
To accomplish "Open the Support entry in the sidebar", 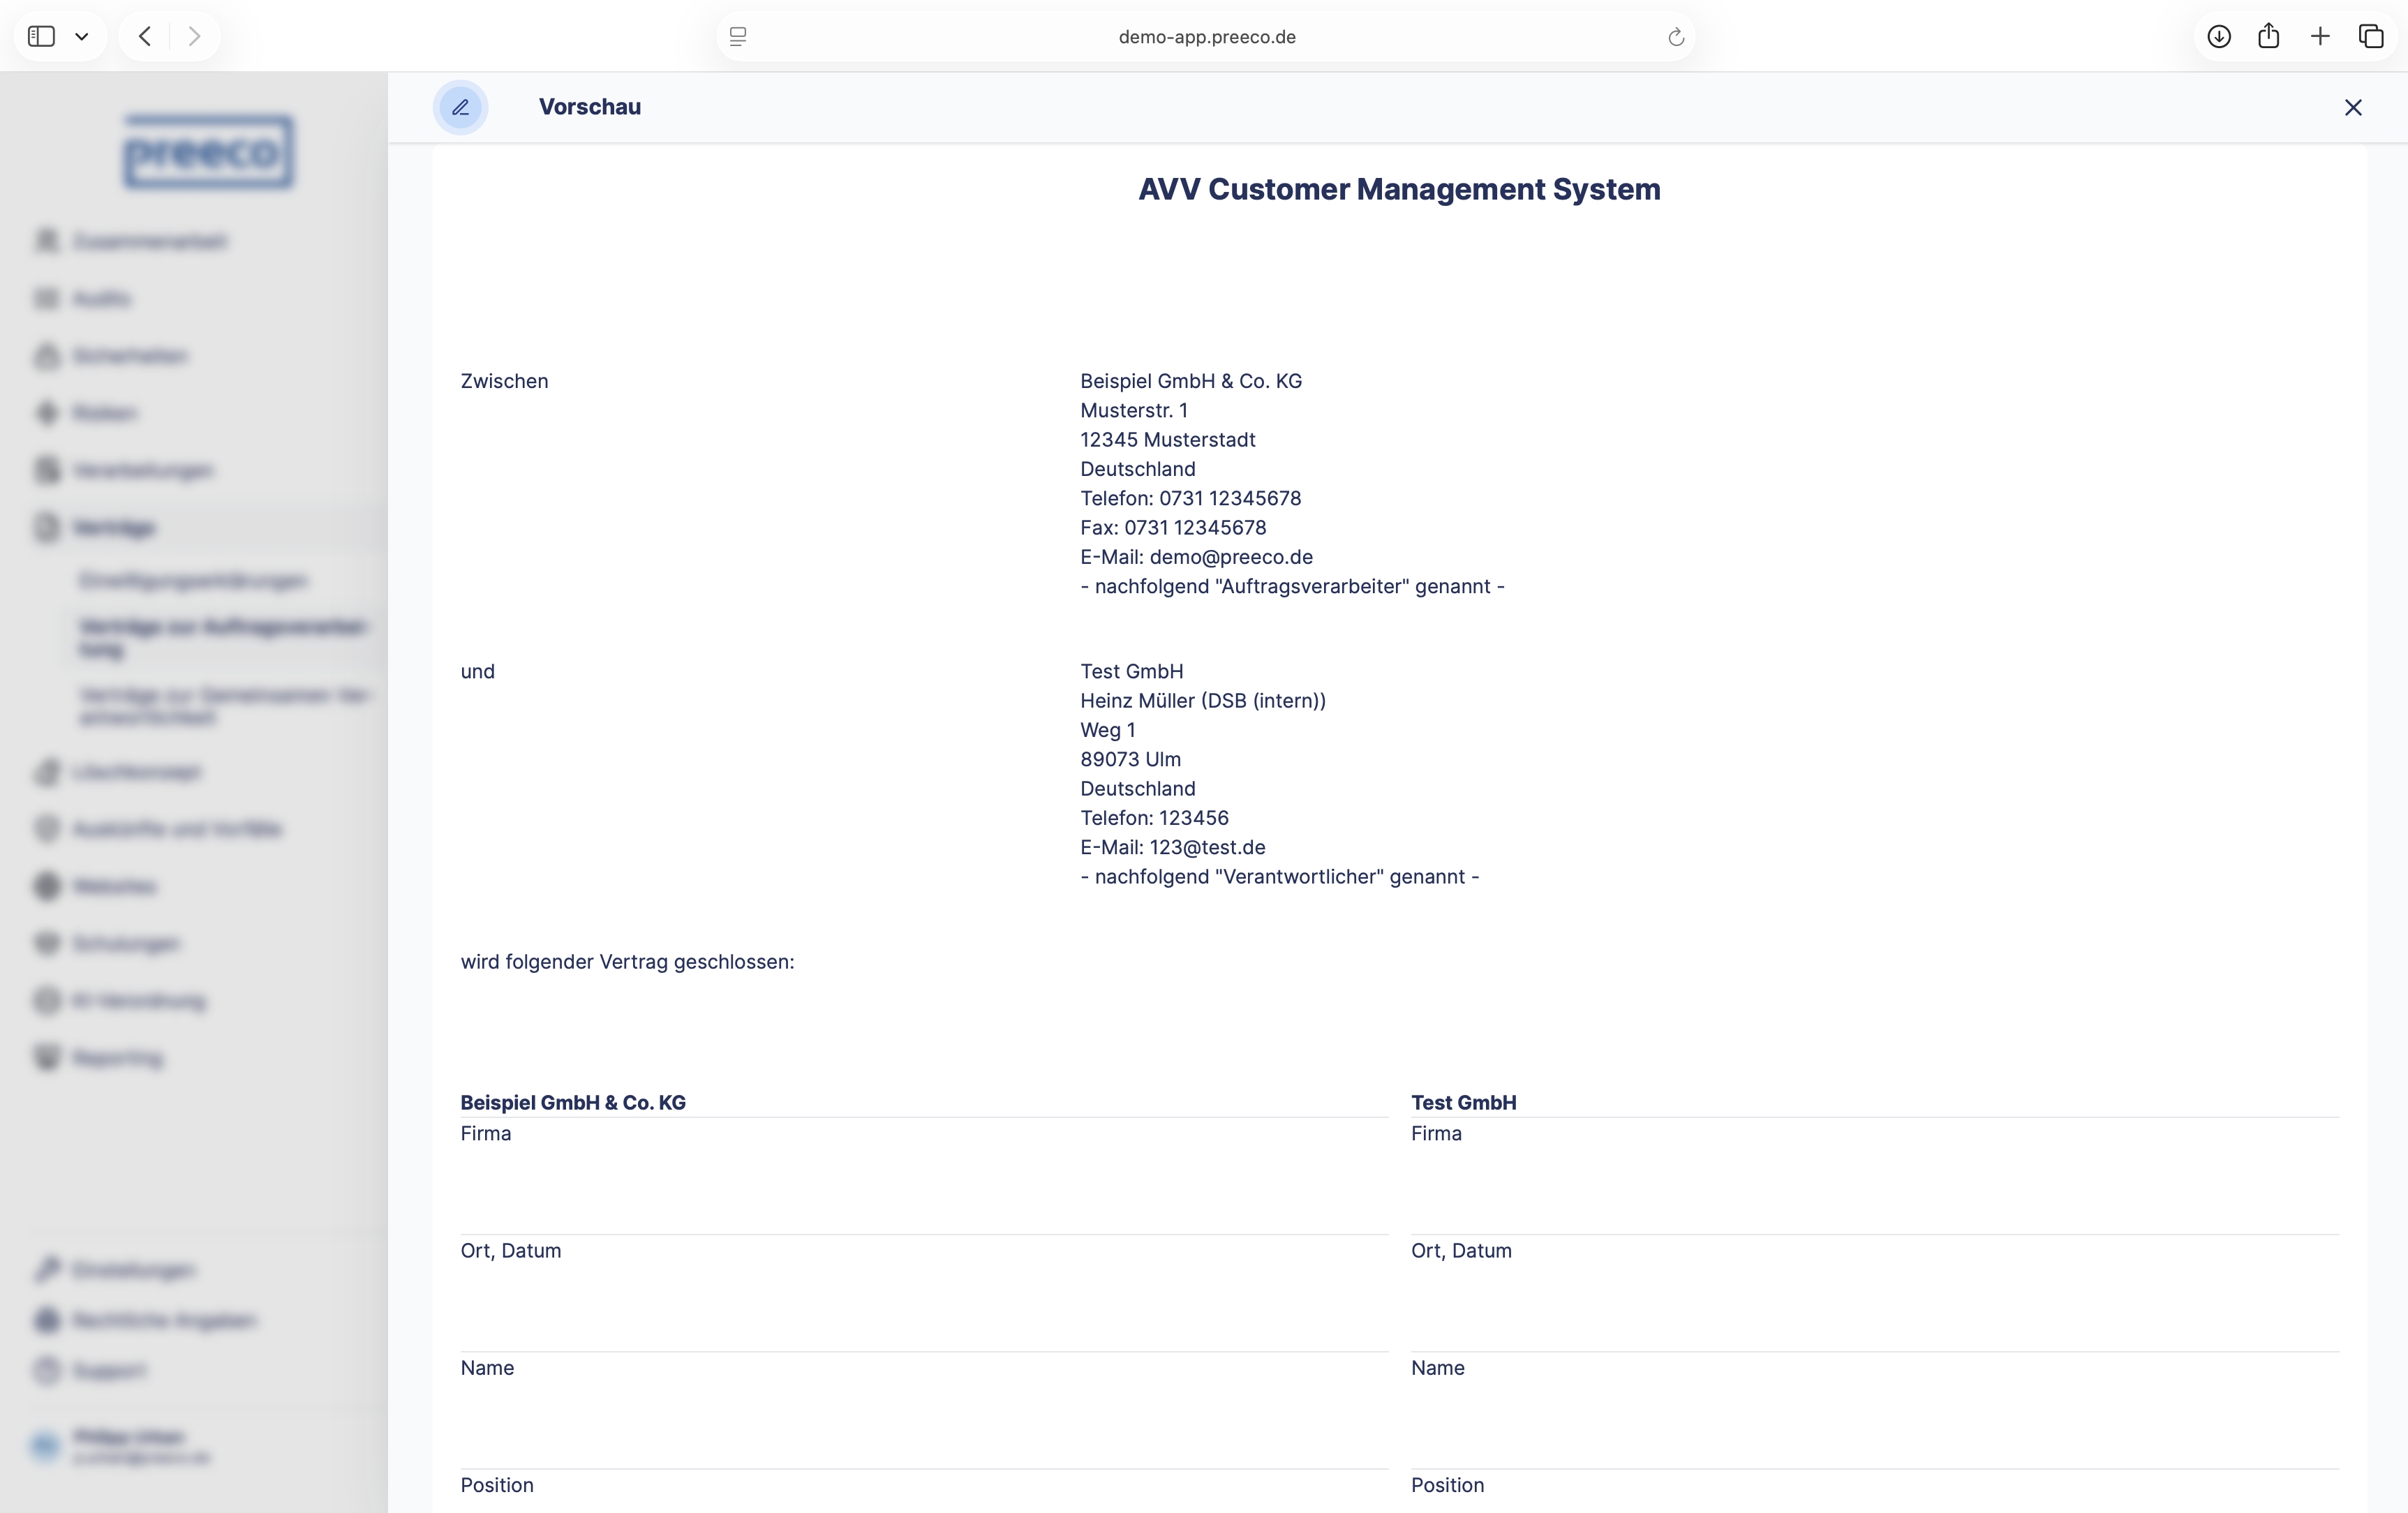I will tap(109, 1370).
